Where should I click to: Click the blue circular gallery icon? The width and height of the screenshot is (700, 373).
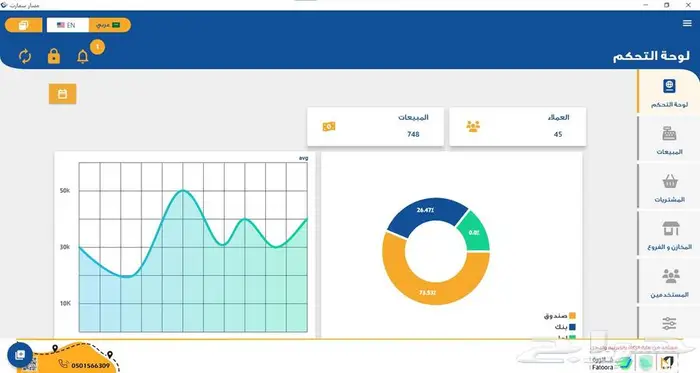click(x=20, y=355)
